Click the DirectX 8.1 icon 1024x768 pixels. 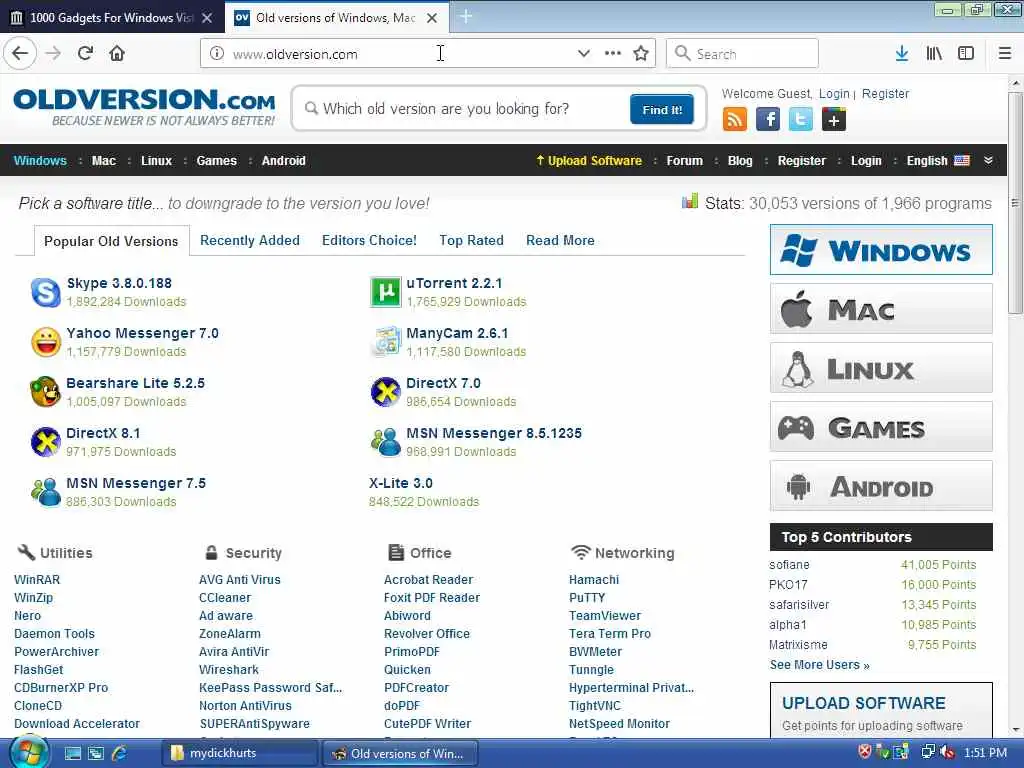pyautogui.click(x=46, y=442)
